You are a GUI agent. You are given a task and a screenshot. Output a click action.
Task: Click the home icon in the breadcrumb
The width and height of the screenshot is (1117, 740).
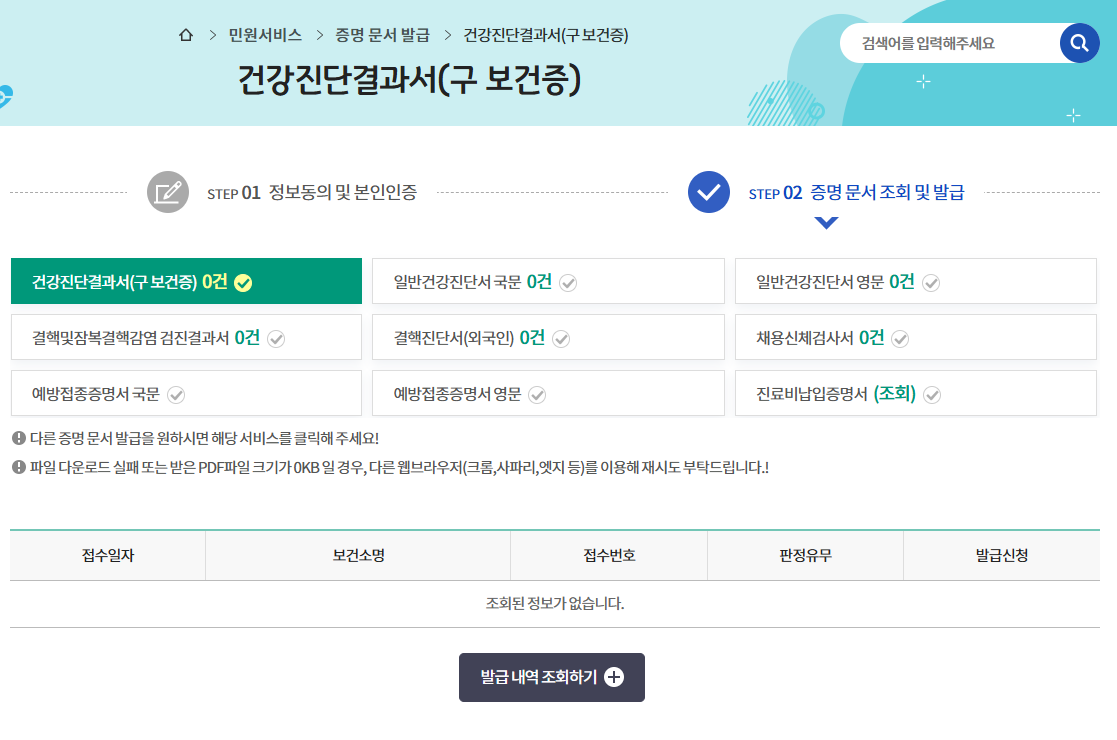(185, 34)
